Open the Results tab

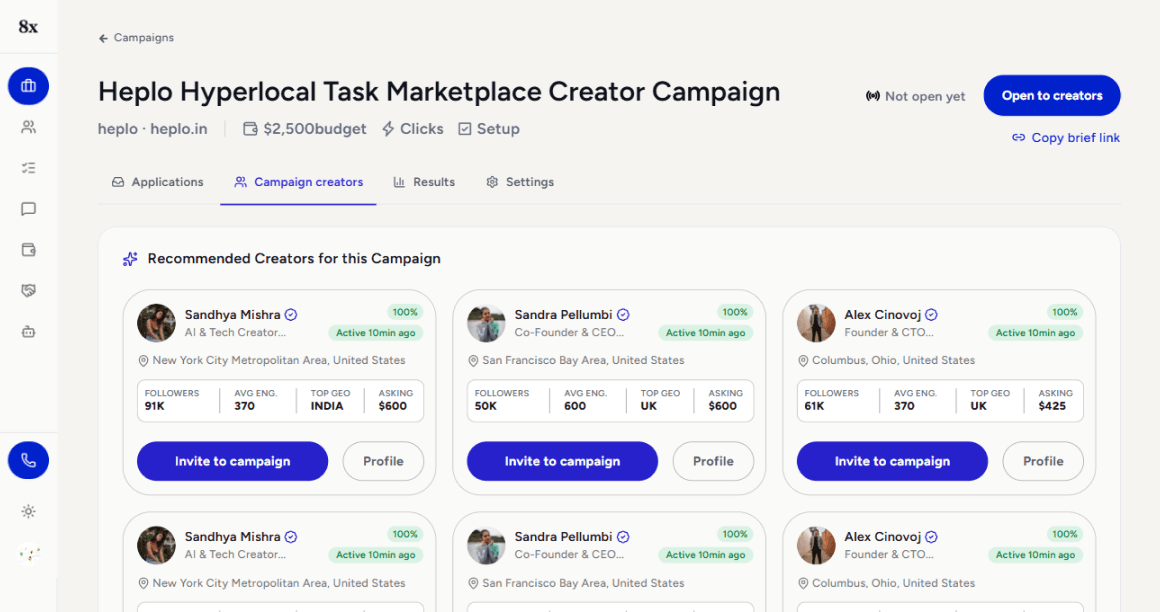[x=424, y=182]
